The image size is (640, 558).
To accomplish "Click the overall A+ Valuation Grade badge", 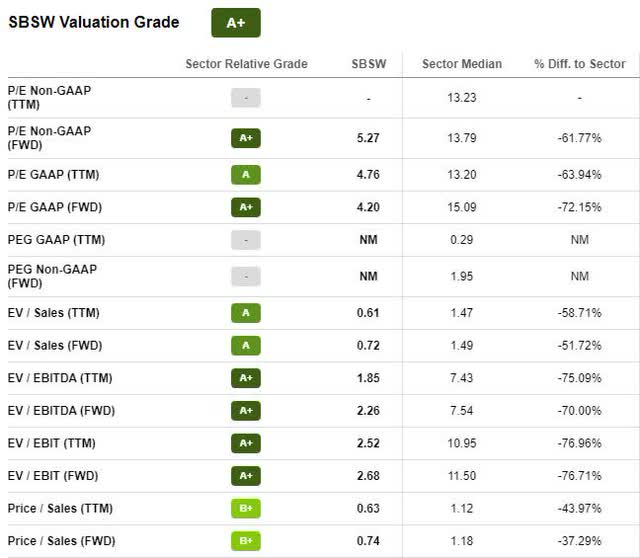I will click(x=236, y=23).
